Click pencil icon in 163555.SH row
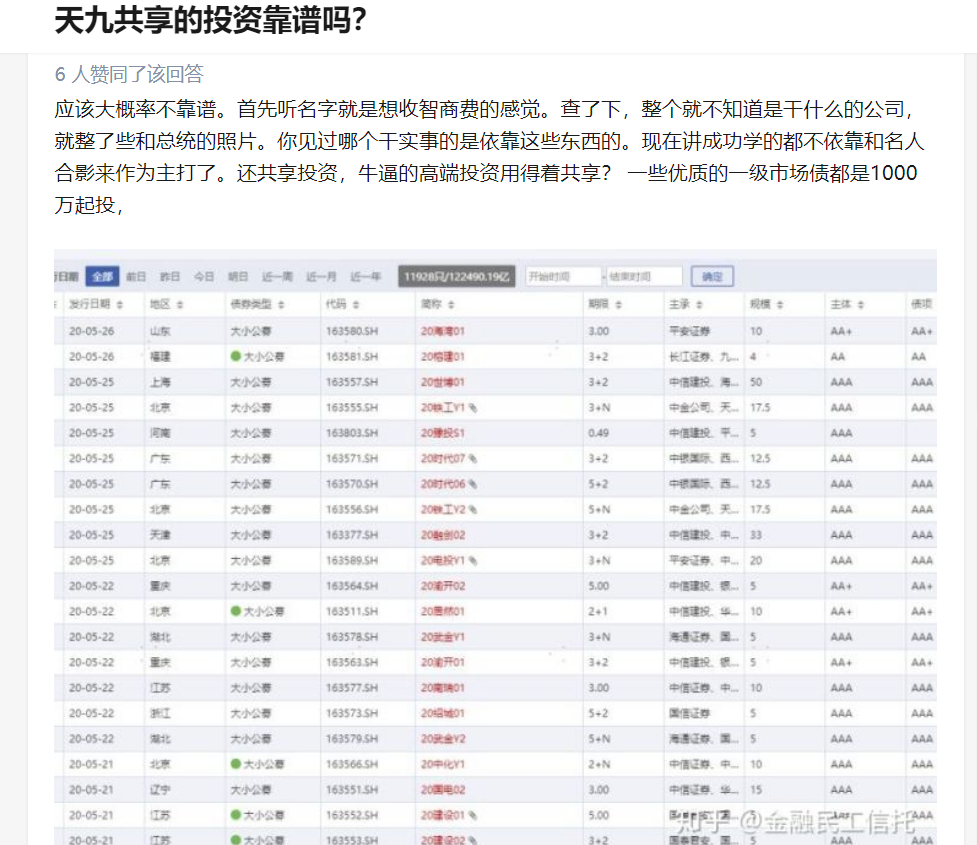Screen dimensions: 977x845 [x=473, y=408]
